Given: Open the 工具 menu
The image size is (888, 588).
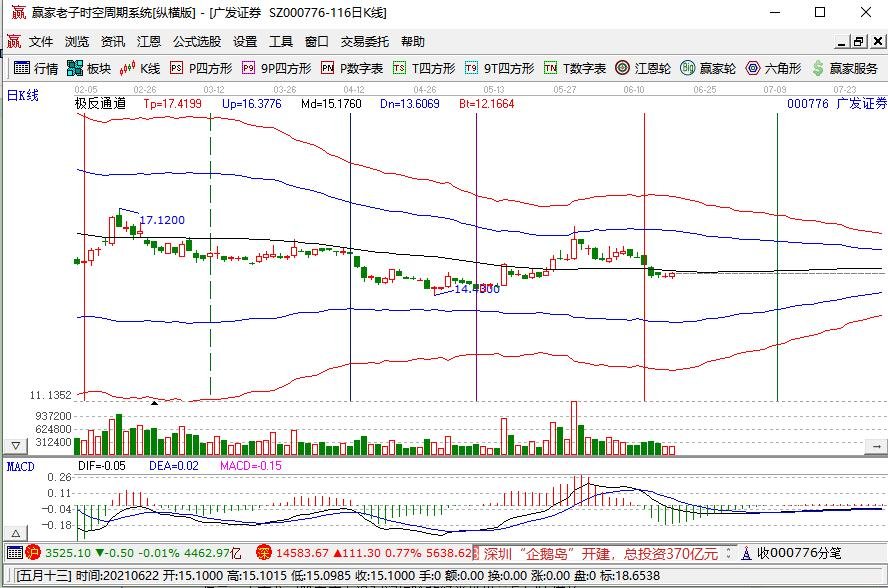Looking at the screenshot, I should [x=281, y=41].
